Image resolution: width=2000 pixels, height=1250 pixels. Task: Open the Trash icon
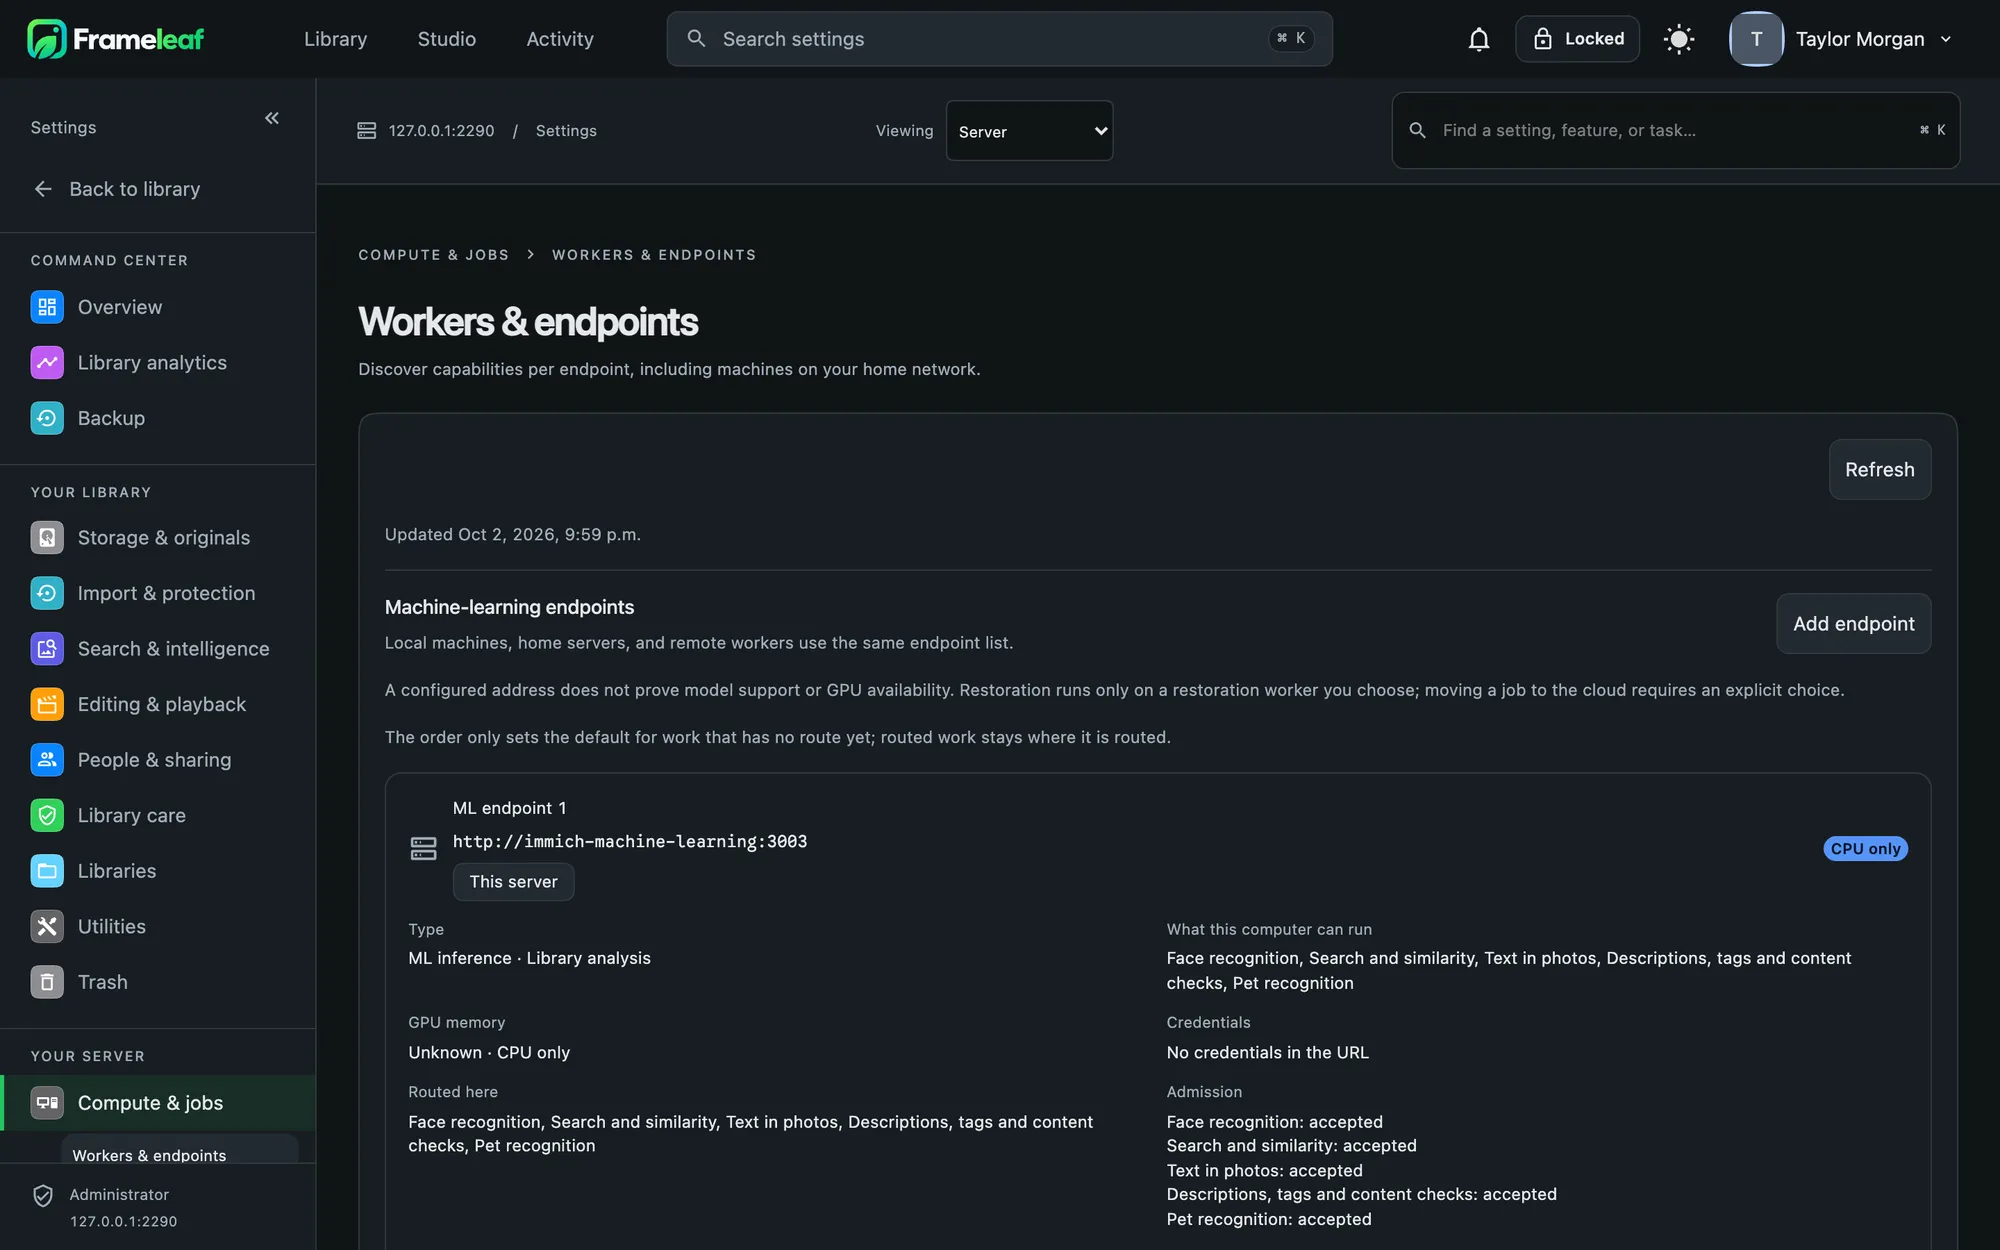[x=47, y=982]
